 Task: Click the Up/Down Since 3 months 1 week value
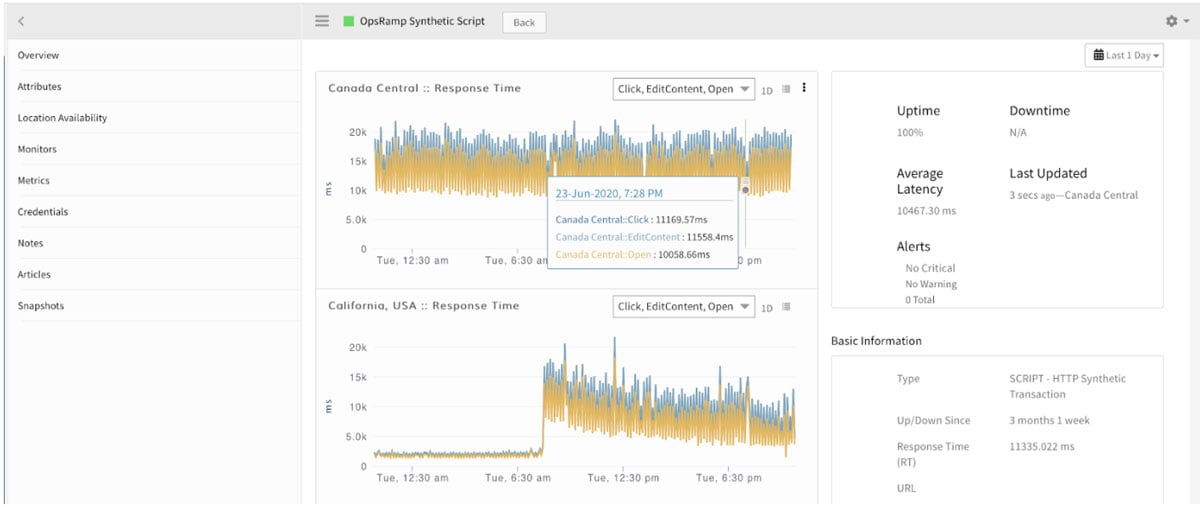pyautogui.click(x=1050, y=421)
